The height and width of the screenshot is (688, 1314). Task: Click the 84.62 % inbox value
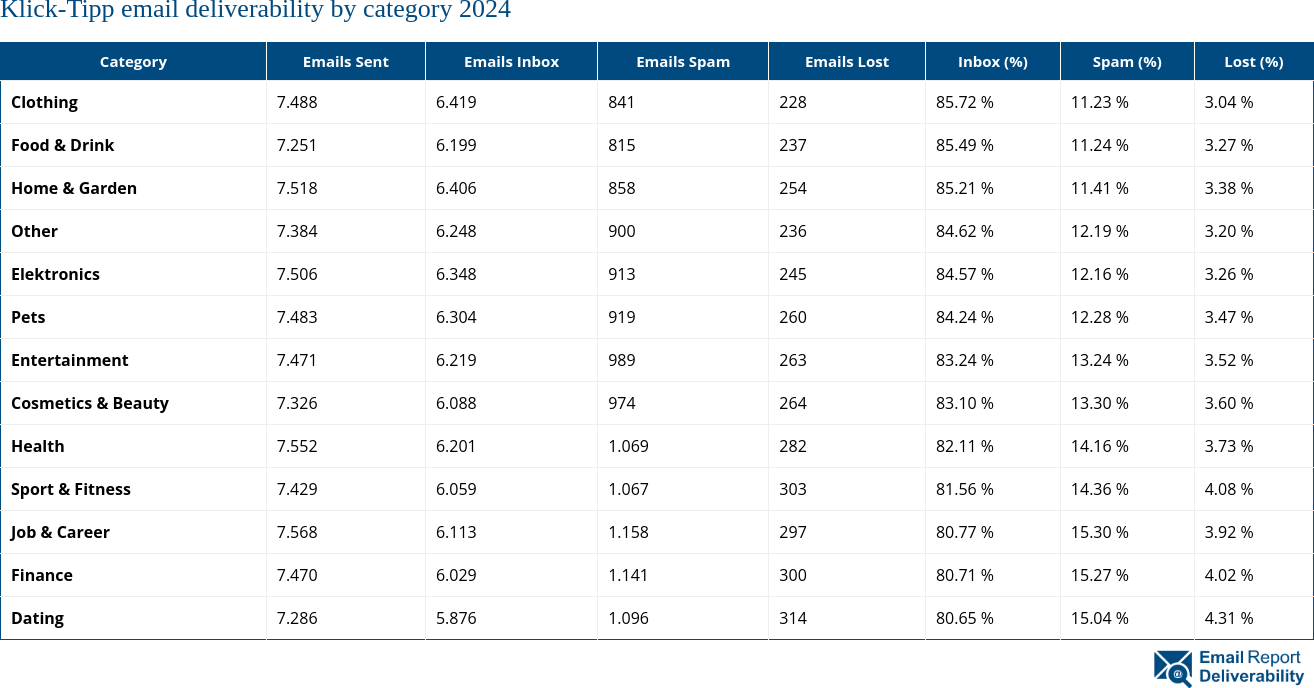pos(965,231)
